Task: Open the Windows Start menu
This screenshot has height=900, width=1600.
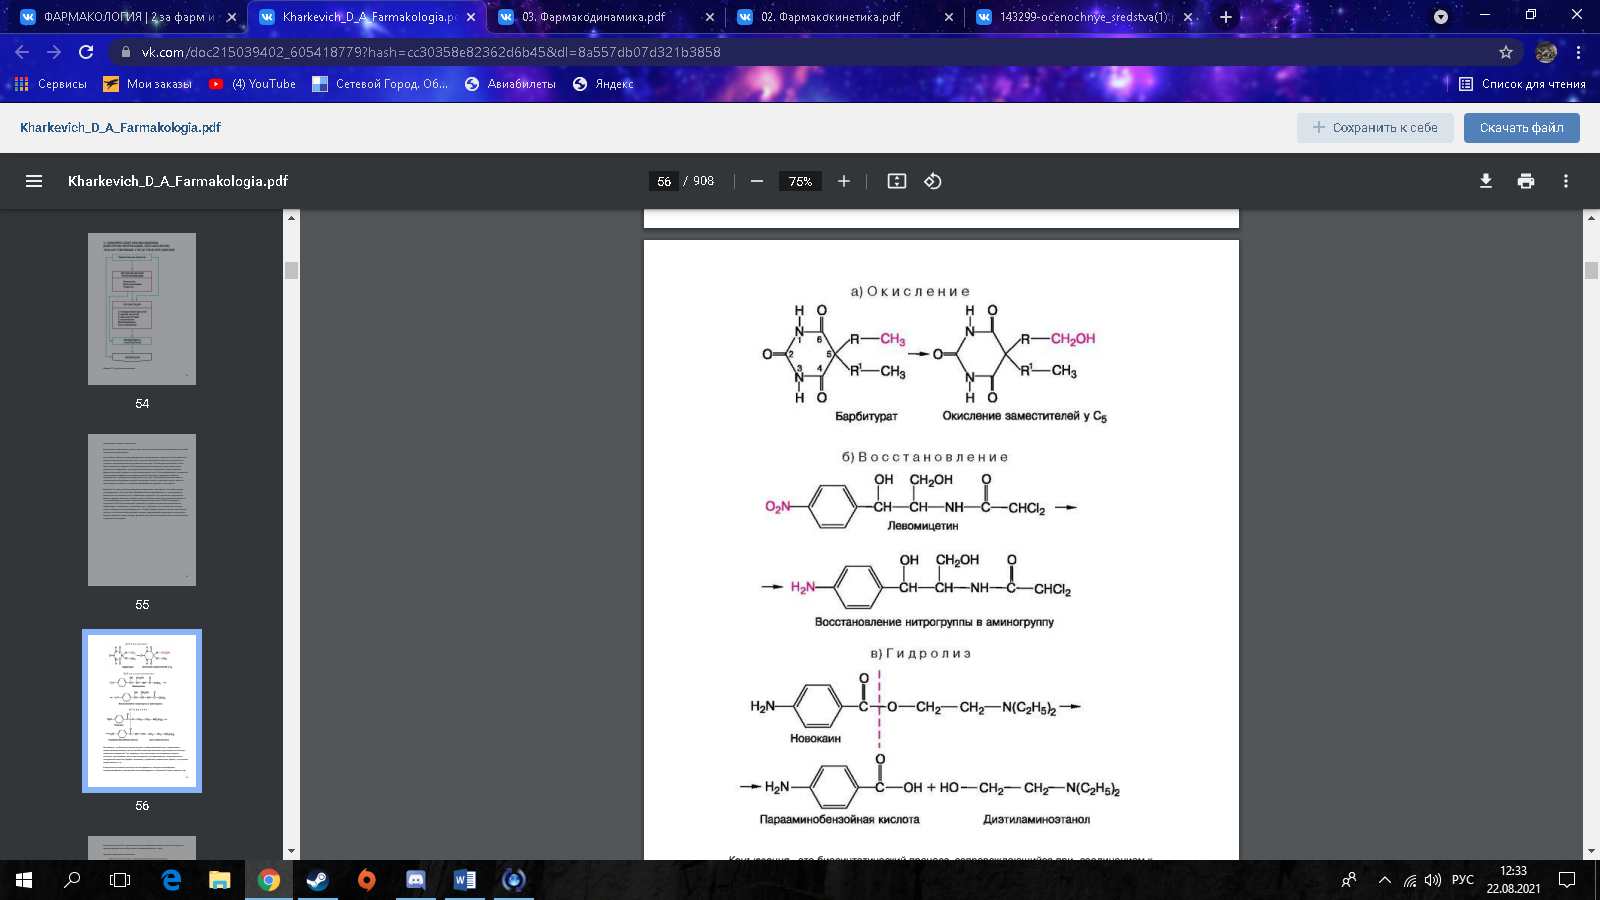Action: pyautogui.click(x=24, y=880)
